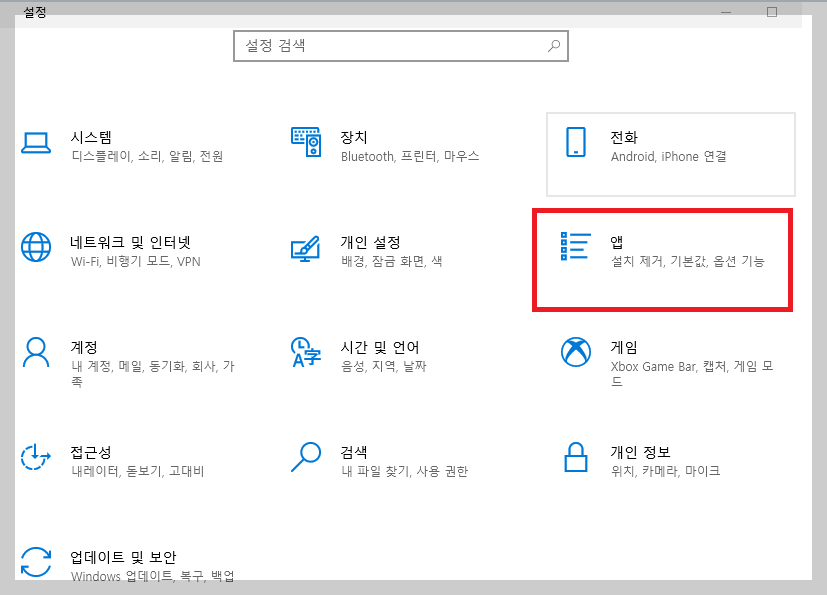The height and width of the screenshot is (595, 827).
Task: Open the Ease of Access (접근성) icon
Action: [x=36, y=457]
